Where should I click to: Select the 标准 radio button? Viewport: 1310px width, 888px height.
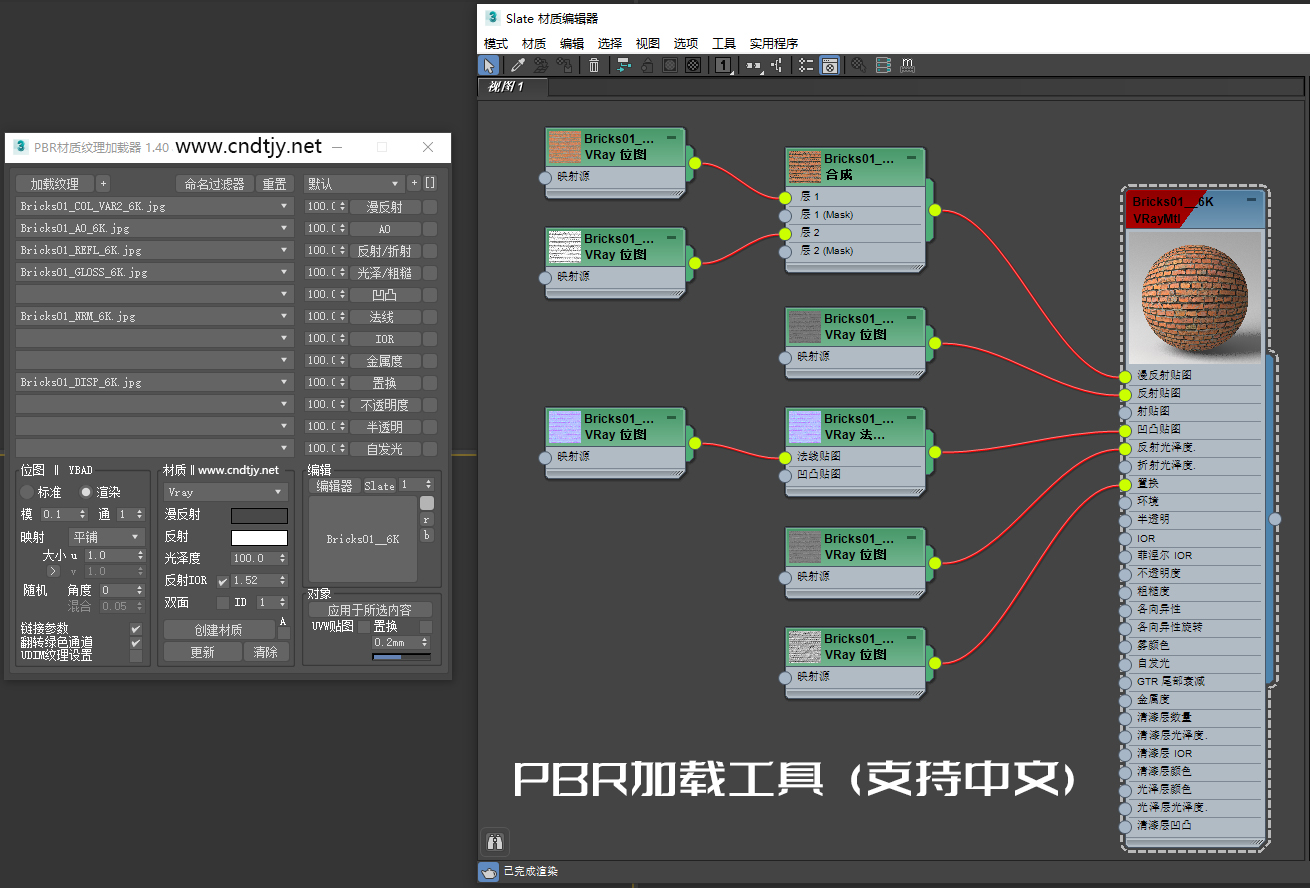click(27, 492)
